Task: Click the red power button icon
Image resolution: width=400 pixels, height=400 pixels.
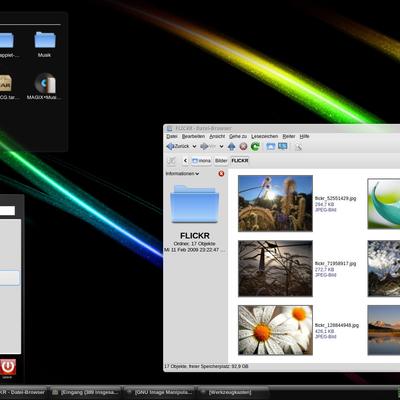Action: point(7,367)
